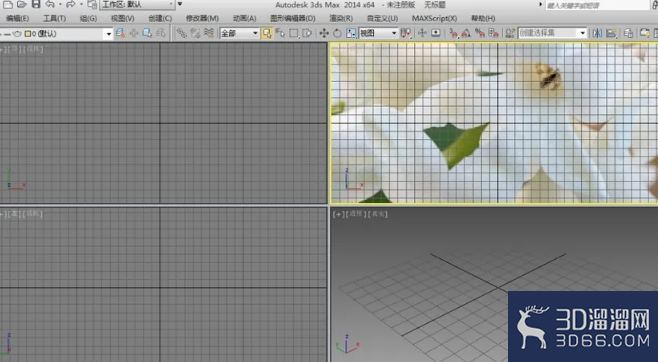Select the Select and Move tool
This screenshot has height=362, width=658.
click(324, 33)
